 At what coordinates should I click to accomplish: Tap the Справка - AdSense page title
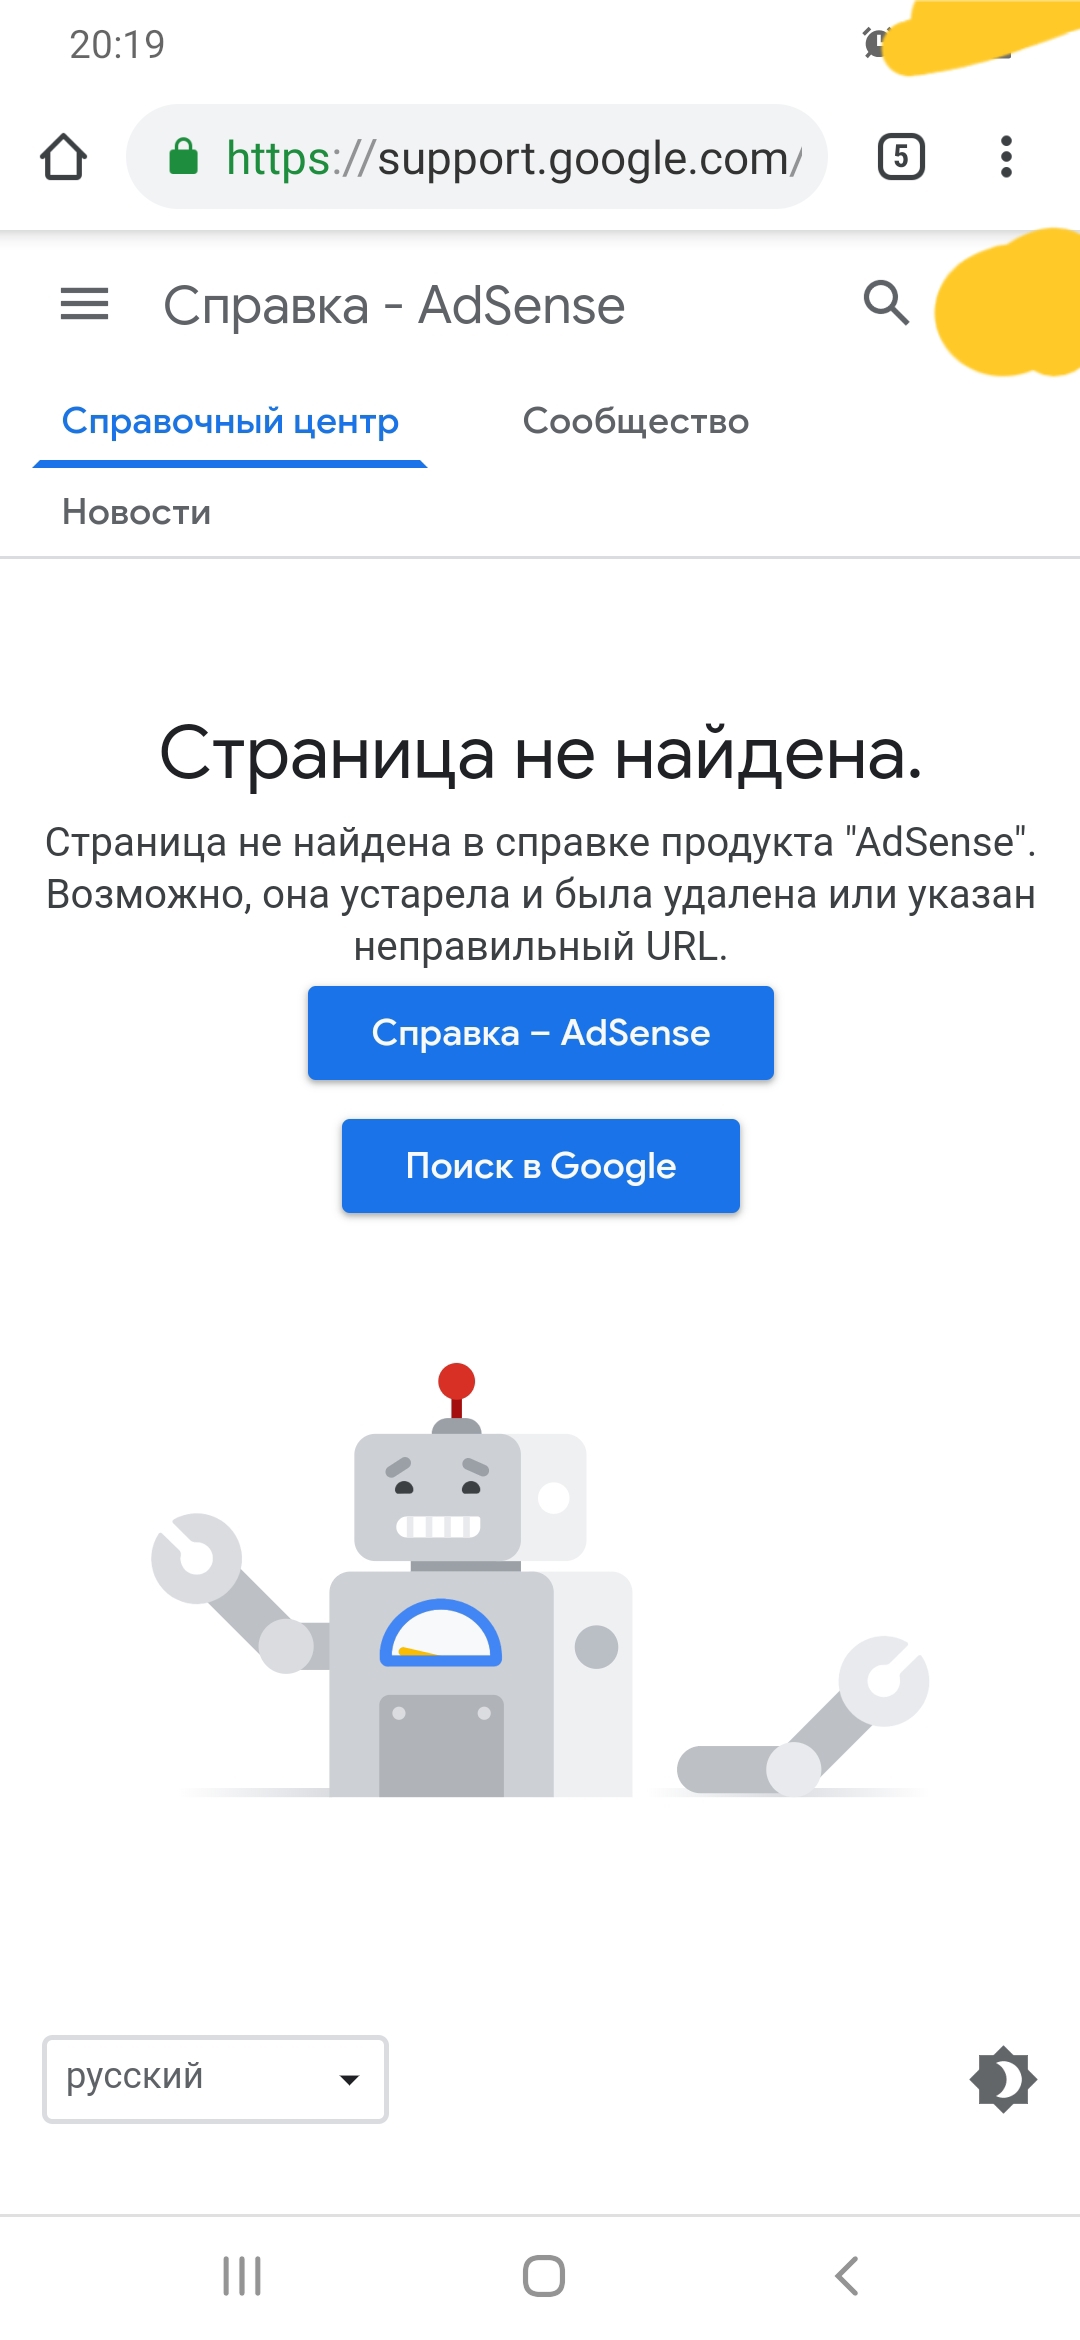pos(394,306)
